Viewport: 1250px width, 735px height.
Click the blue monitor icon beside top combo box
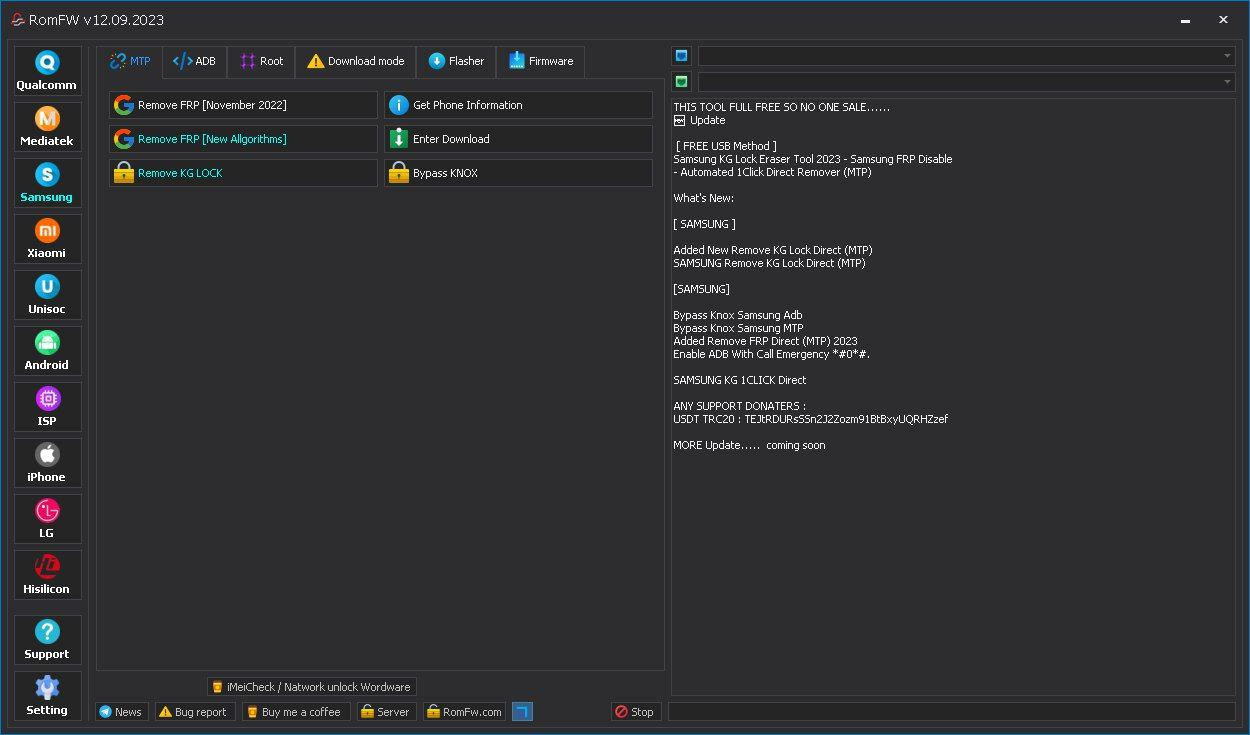coord(681,56)
